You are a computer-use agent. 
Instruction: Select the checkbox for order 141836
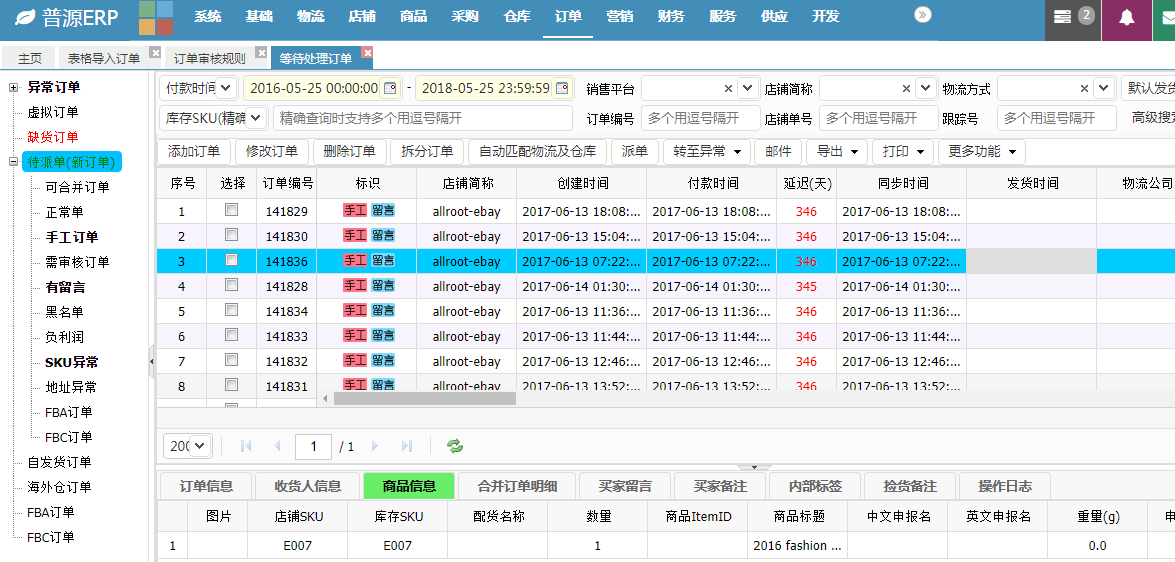(x=232, y=260)
